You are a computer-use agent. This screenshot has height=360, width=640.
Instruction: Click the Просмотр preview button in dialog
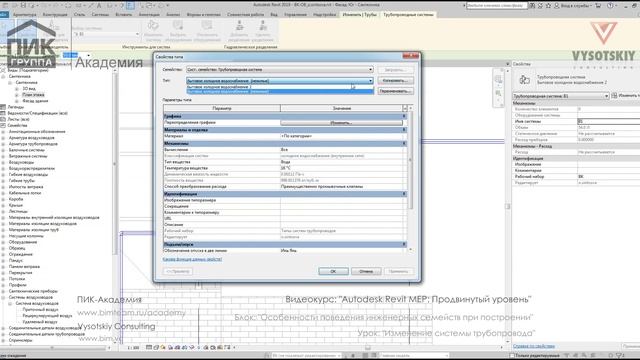[x=178, y=271]
